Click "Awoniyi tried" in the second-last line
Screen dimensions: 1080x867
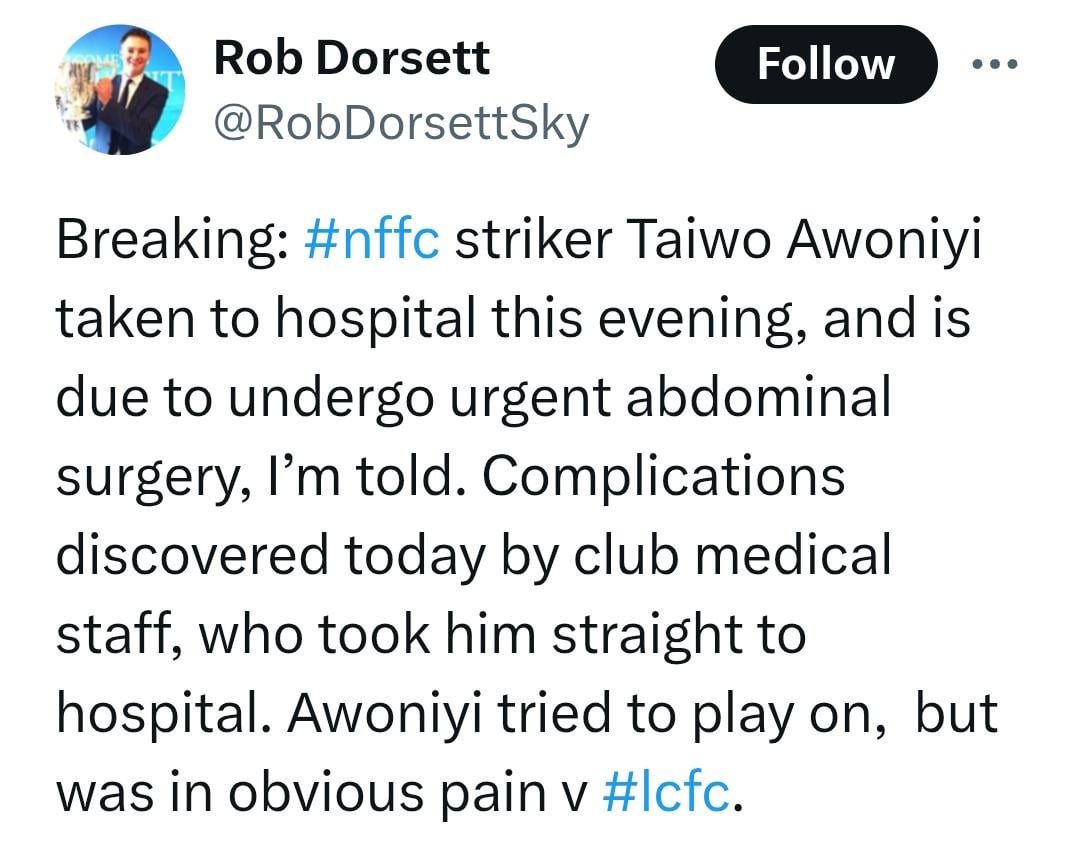click(x=449, y=715)
